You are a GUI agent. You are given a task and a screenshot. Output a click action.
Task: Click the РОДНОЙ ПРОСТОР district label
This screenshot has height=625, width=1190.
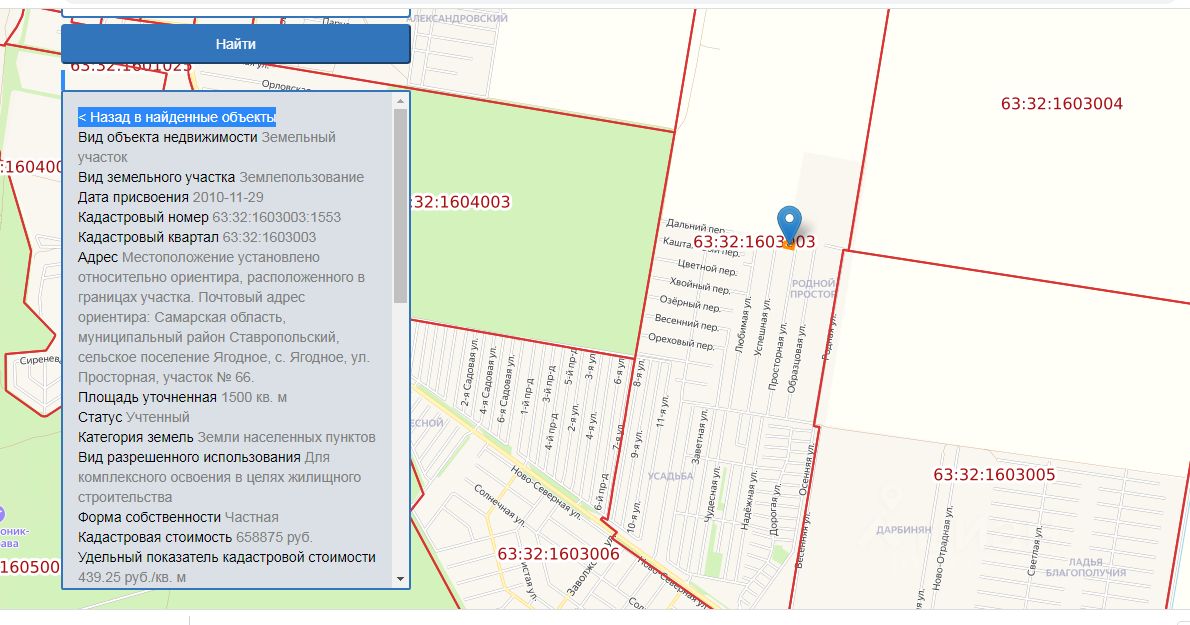[x=813, y=288]
